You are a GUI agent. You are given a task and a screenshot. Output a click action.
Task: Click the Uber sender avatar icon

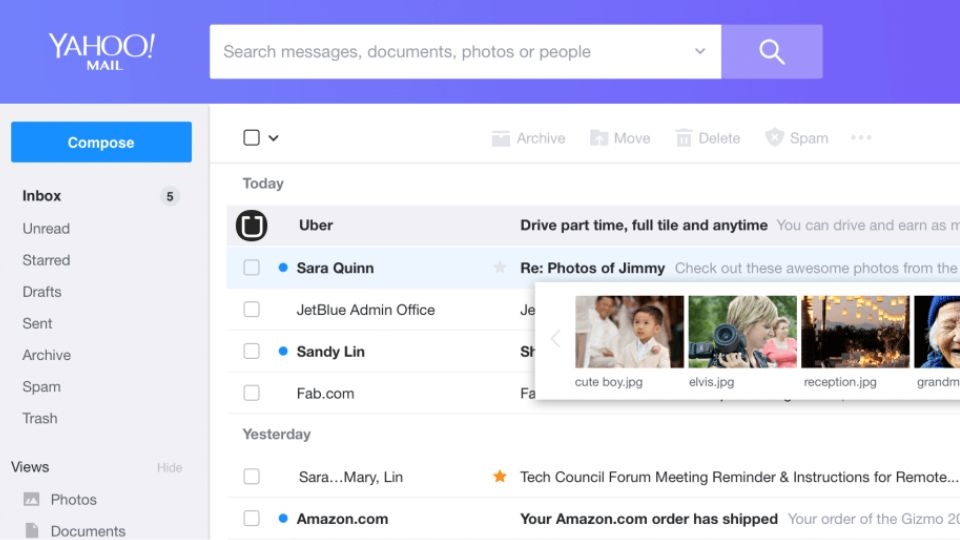point(252,225)
